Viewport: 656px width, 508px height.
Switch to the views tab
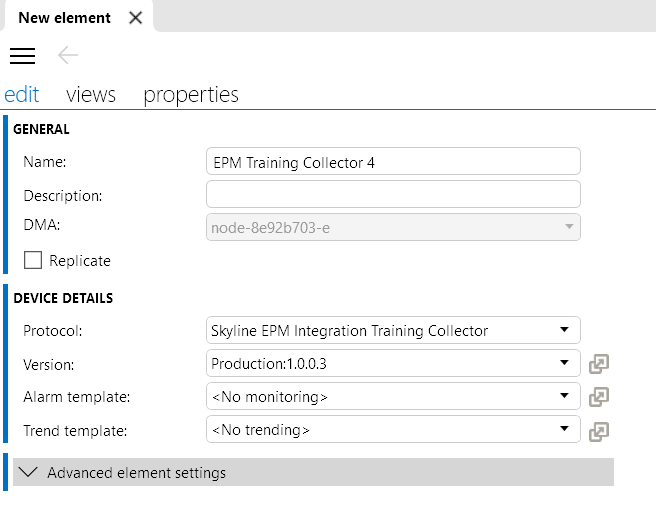coord(91,95)
